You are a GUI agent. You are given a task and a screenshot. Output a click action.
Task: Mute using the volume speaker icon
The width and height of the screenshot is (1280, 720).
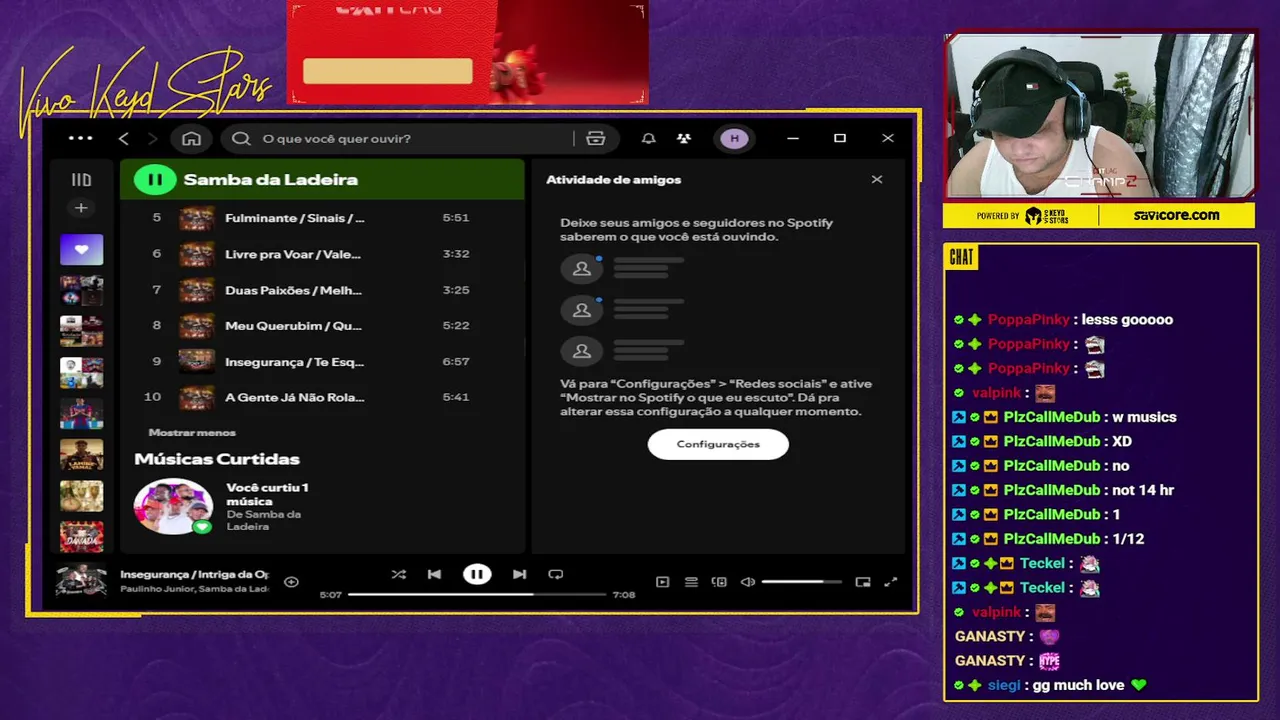(x=748, y=582)
